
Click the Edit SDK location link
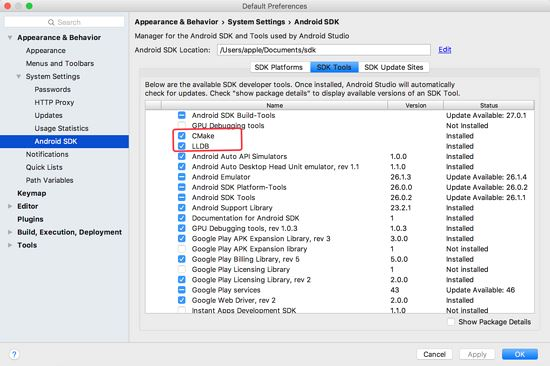point(444,50)
